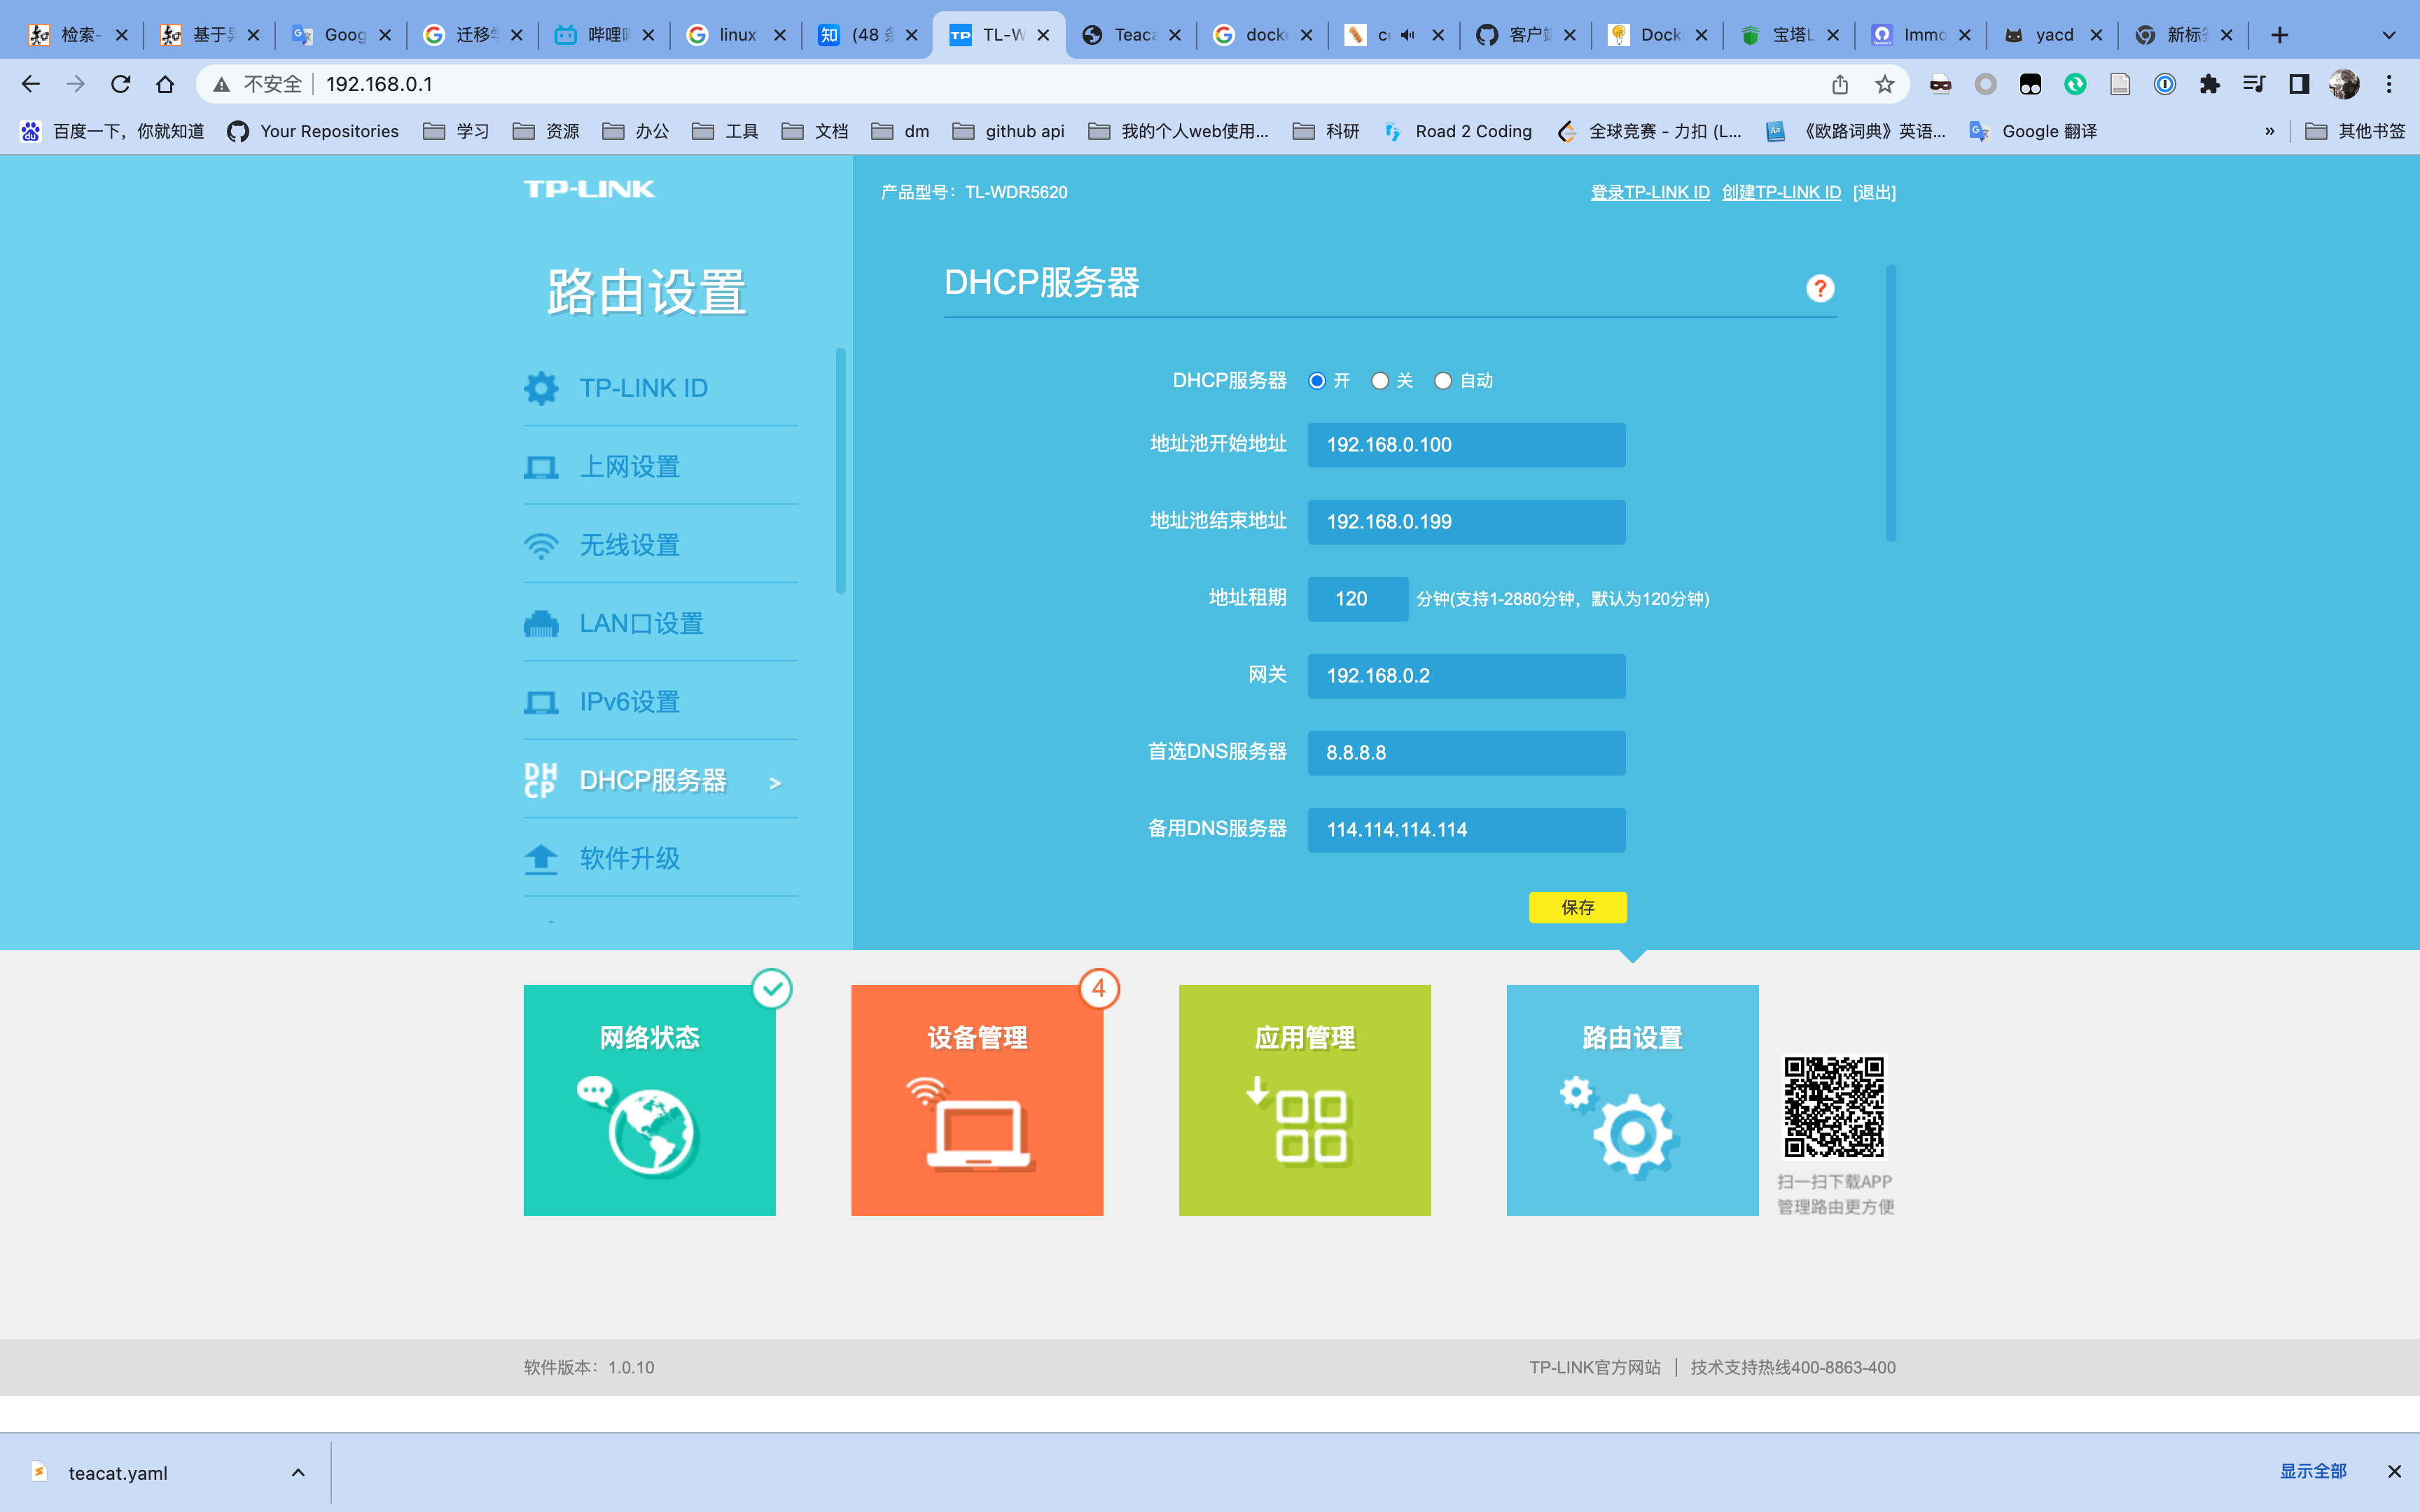Click the 网关 address input field
2420x1512 pixels.
coord(1465,675)
